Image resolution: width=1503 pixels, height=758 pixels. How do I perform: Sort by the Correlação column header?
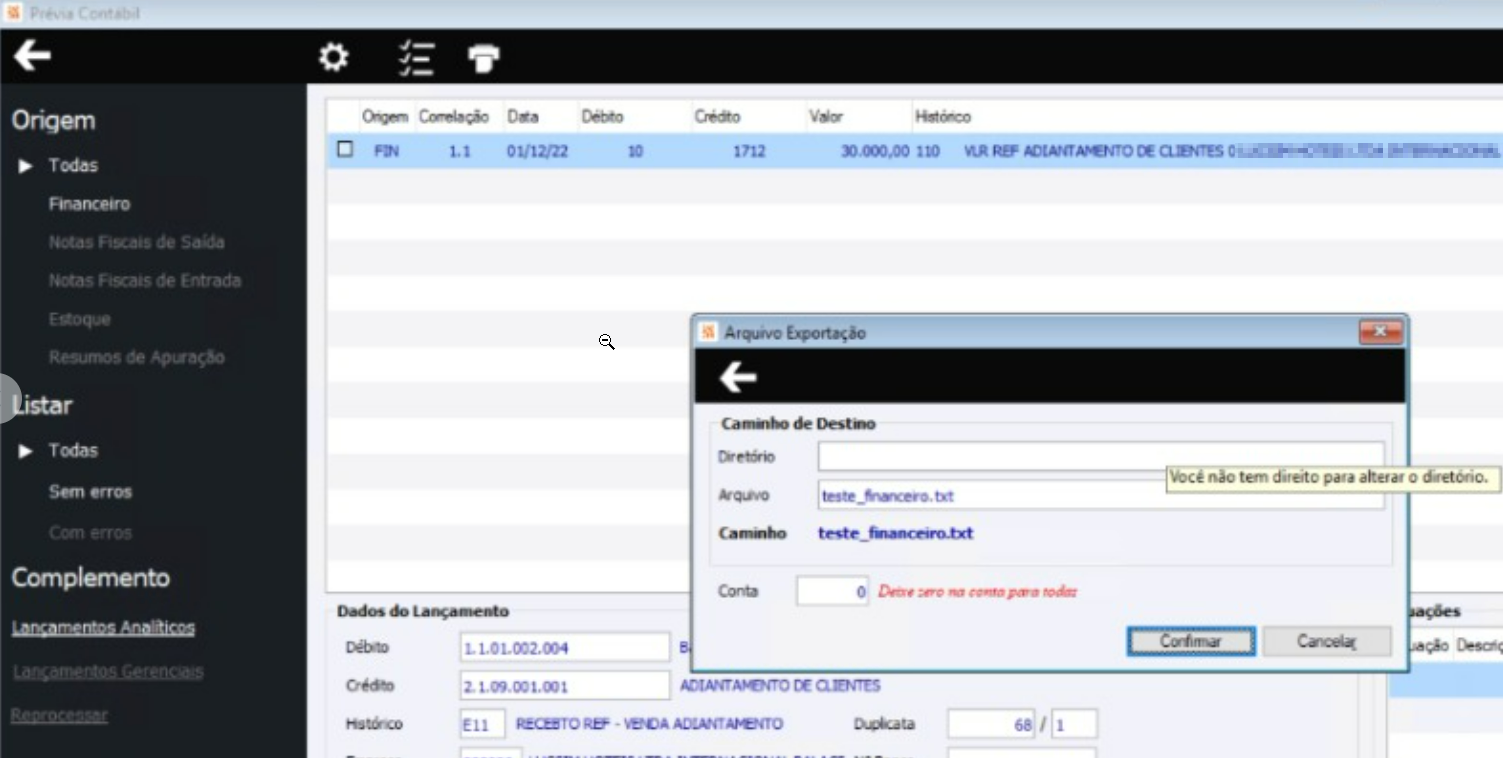pos(453,117)
